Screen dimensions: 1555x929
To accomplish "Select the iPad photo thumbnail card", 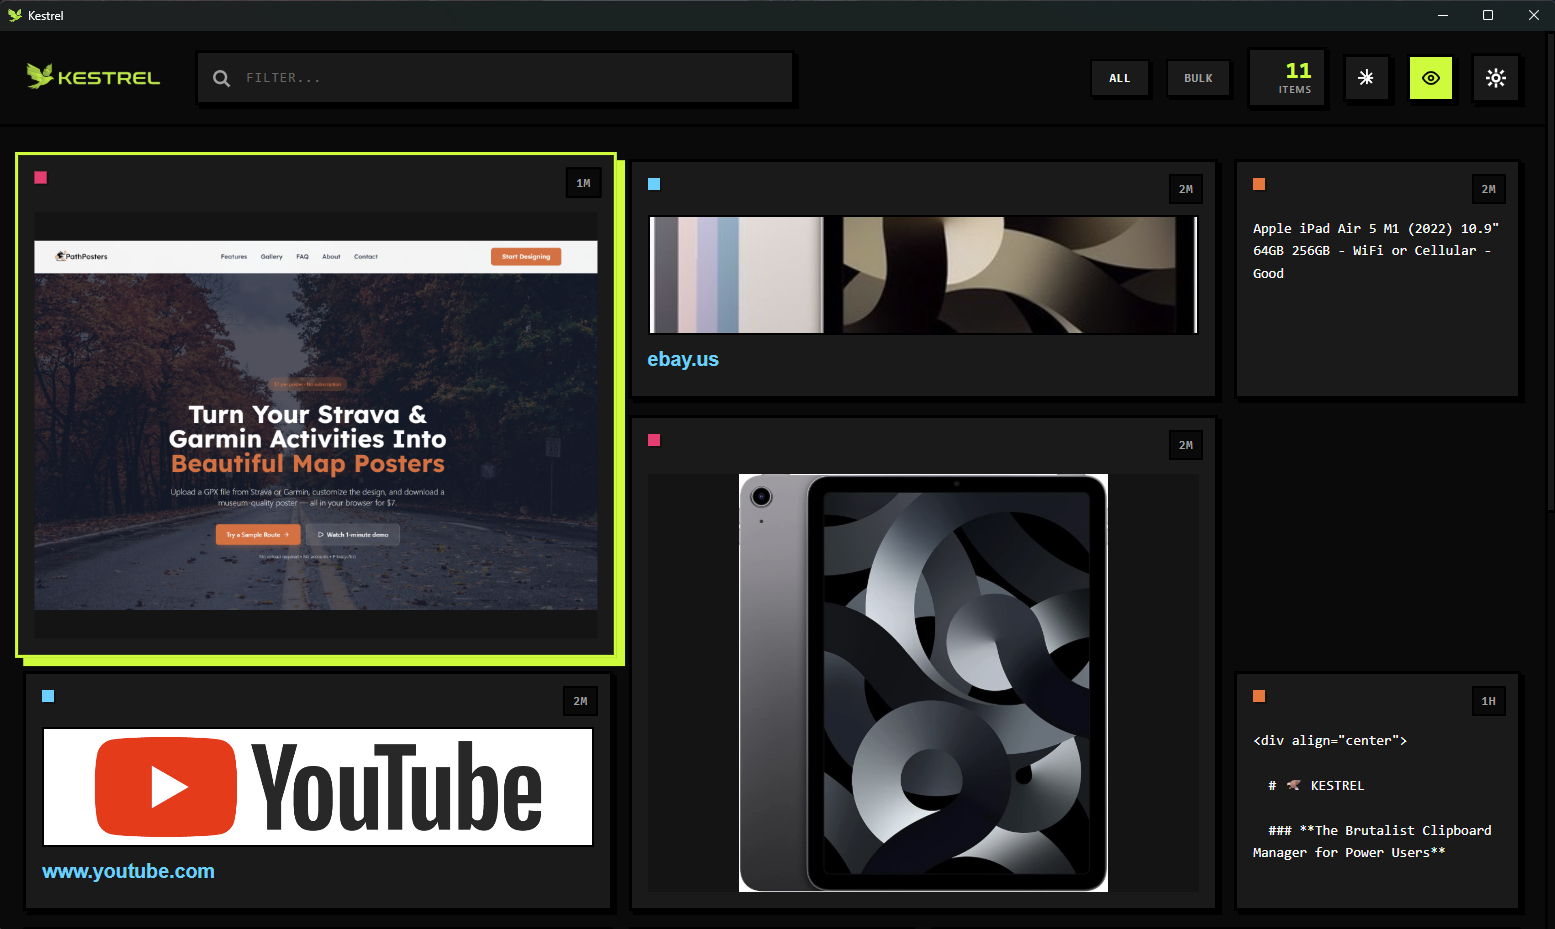I will (x=923, y=682).
